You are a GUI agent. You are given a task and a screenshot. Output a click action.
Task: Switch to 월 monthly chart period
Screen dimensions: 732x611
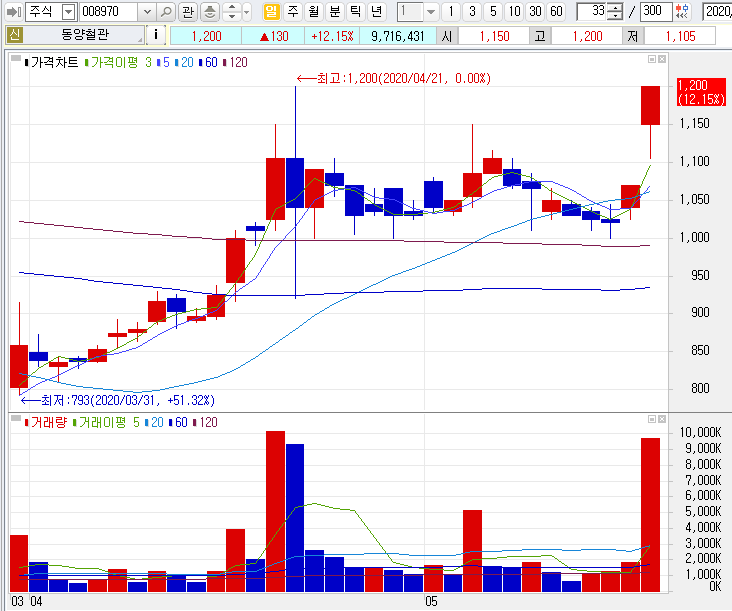(x=314, y=11)
